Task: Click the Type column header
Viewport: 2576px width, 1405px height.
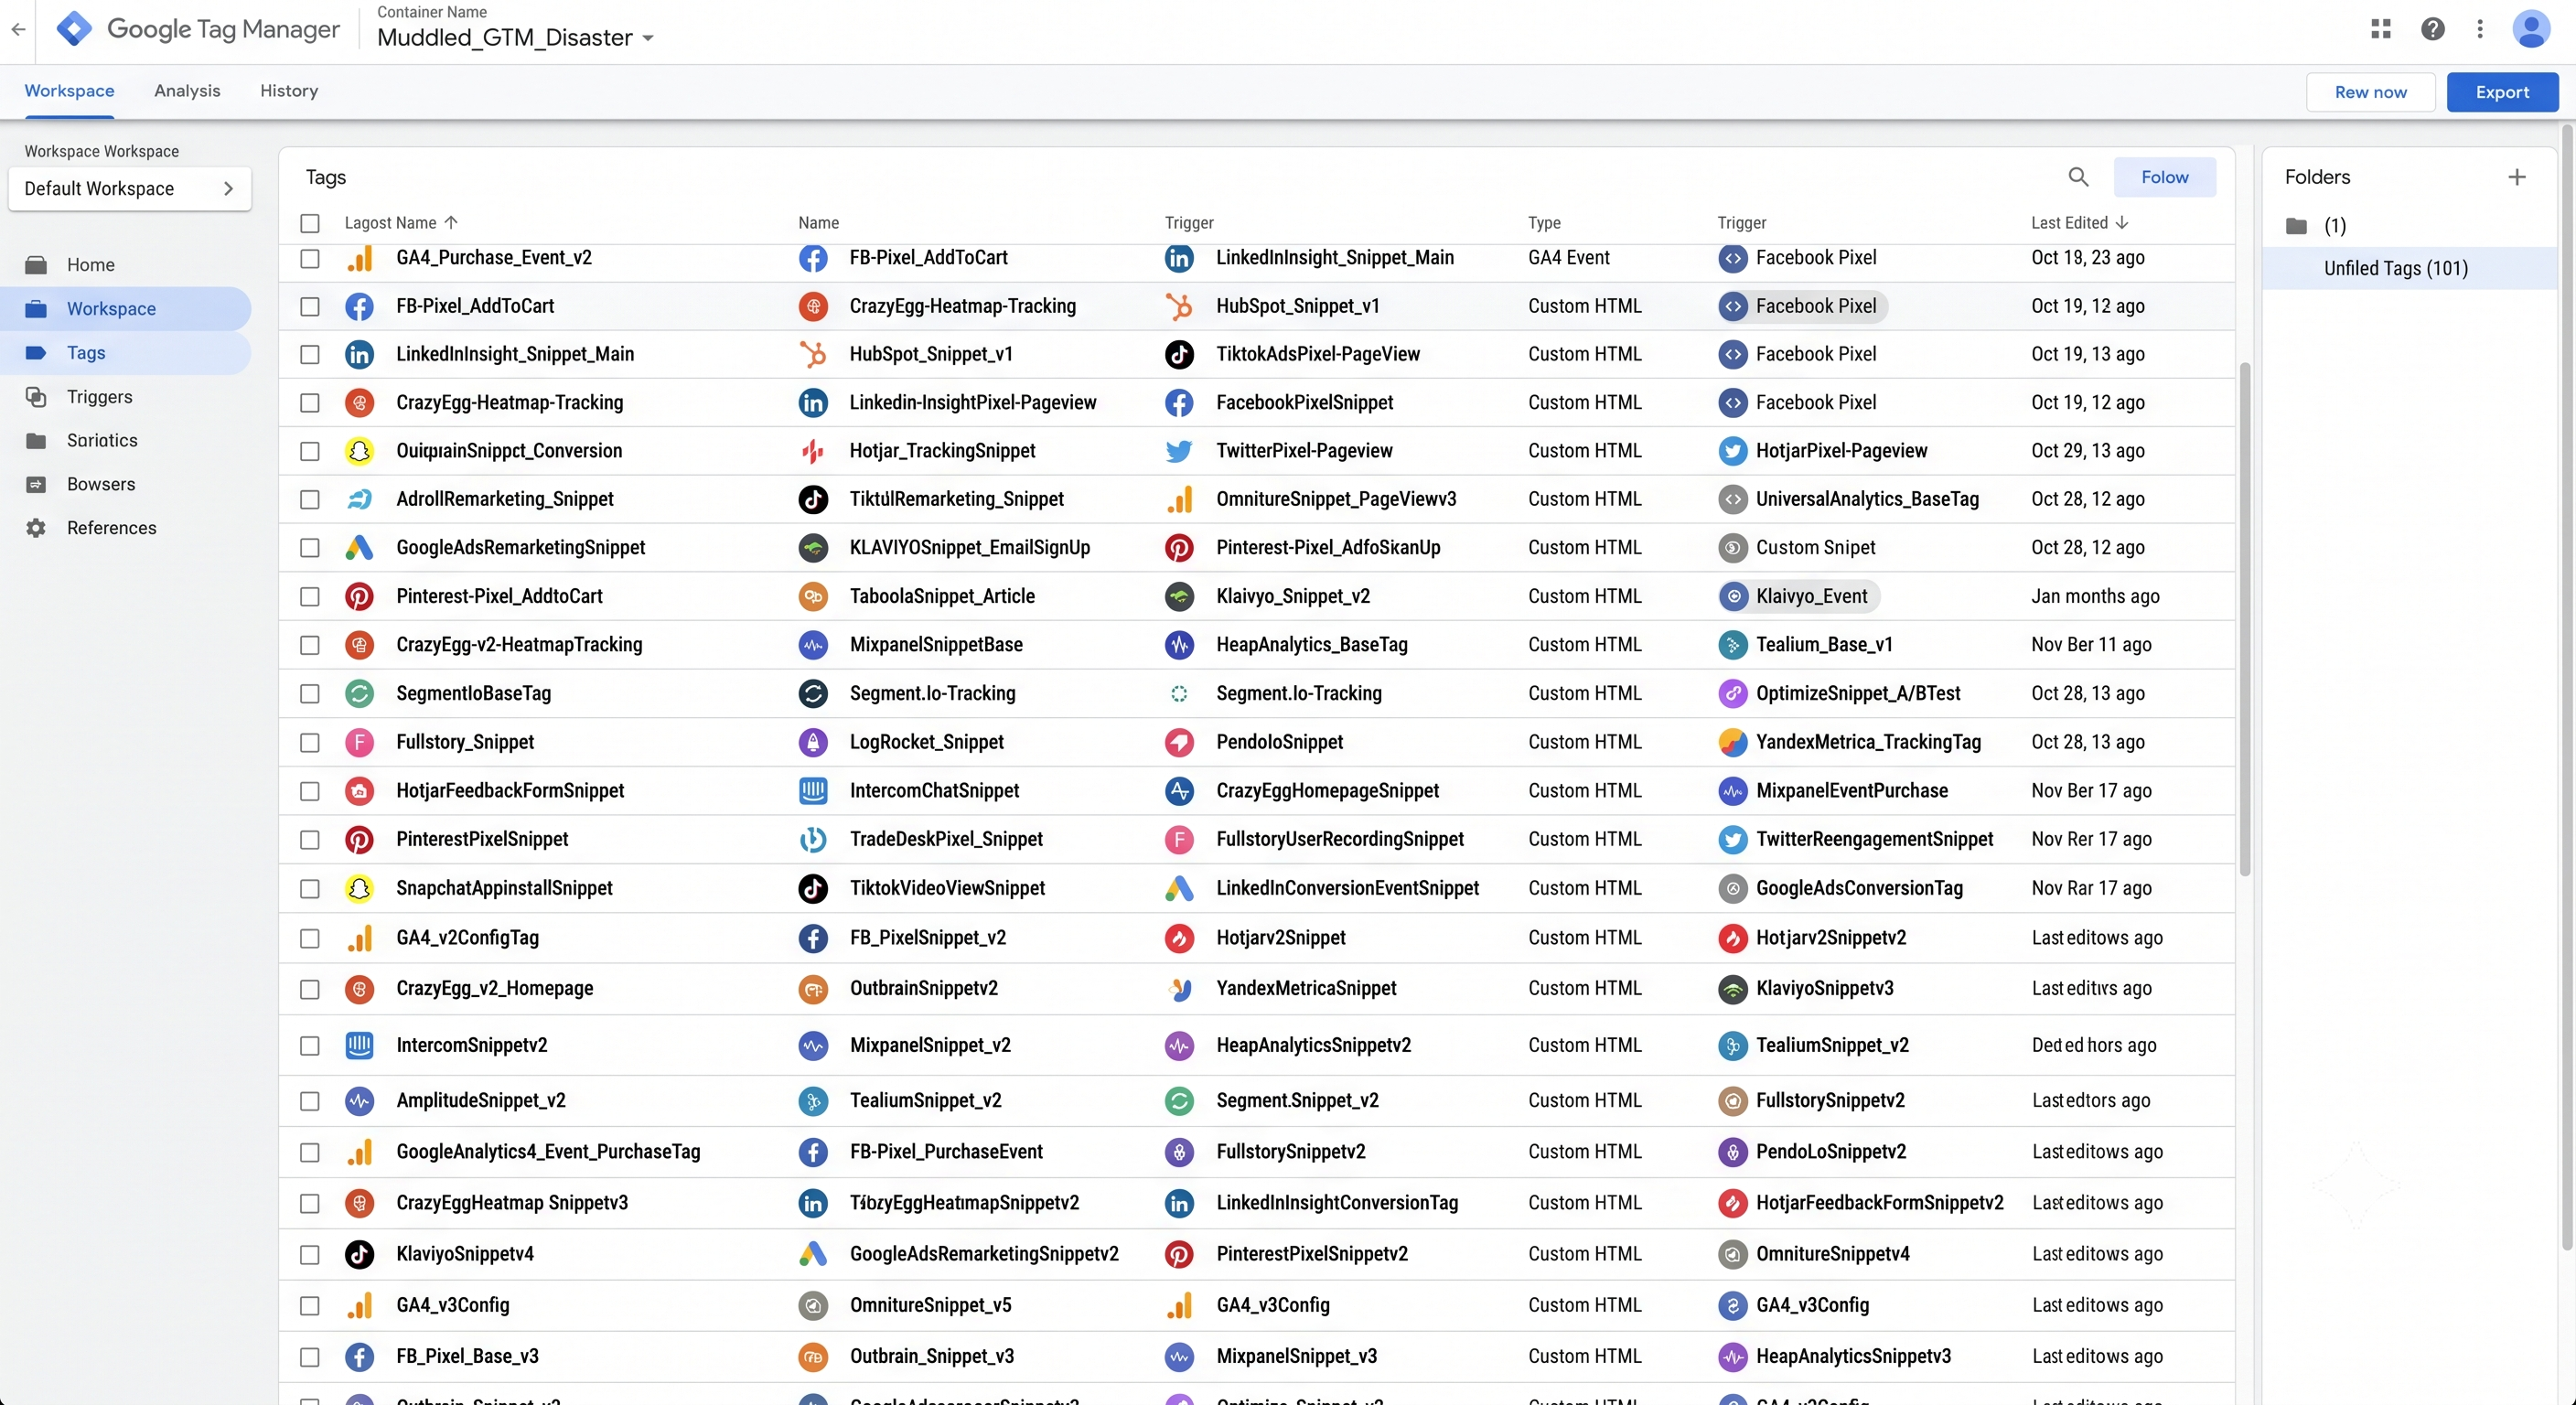Action: pos(1544,223)
